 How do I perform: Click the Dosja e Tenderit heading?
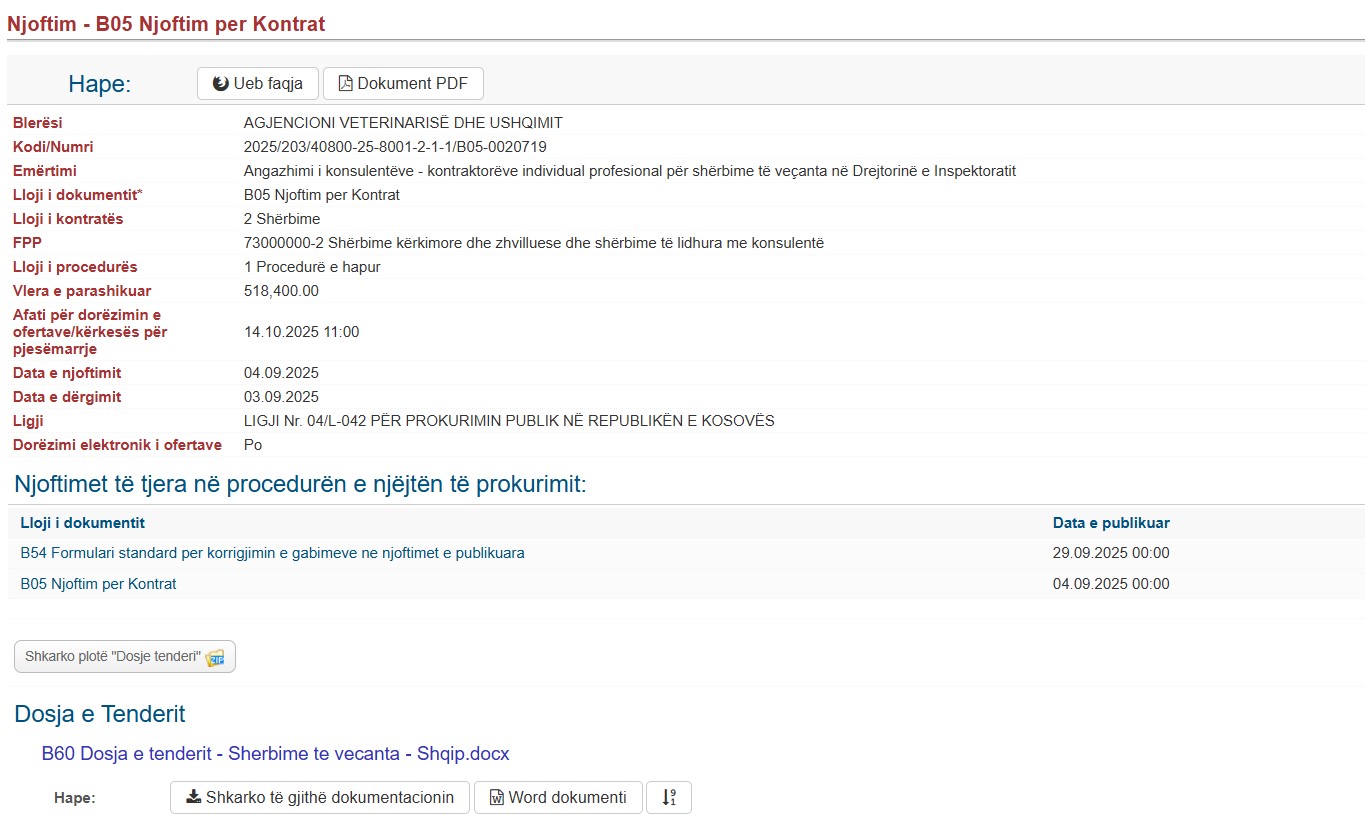100,714
